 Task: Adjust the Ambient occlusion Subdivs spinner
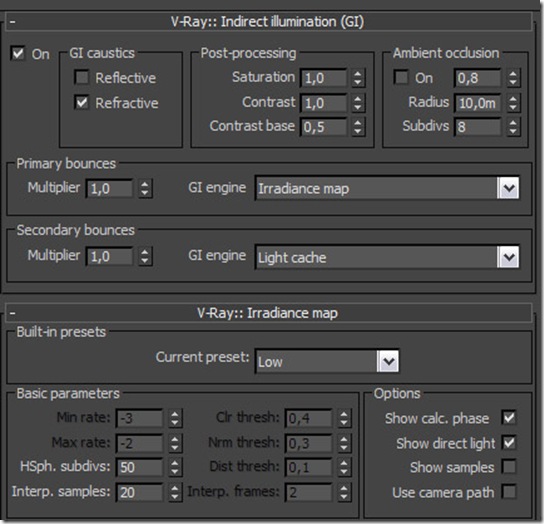pos(513,127)
